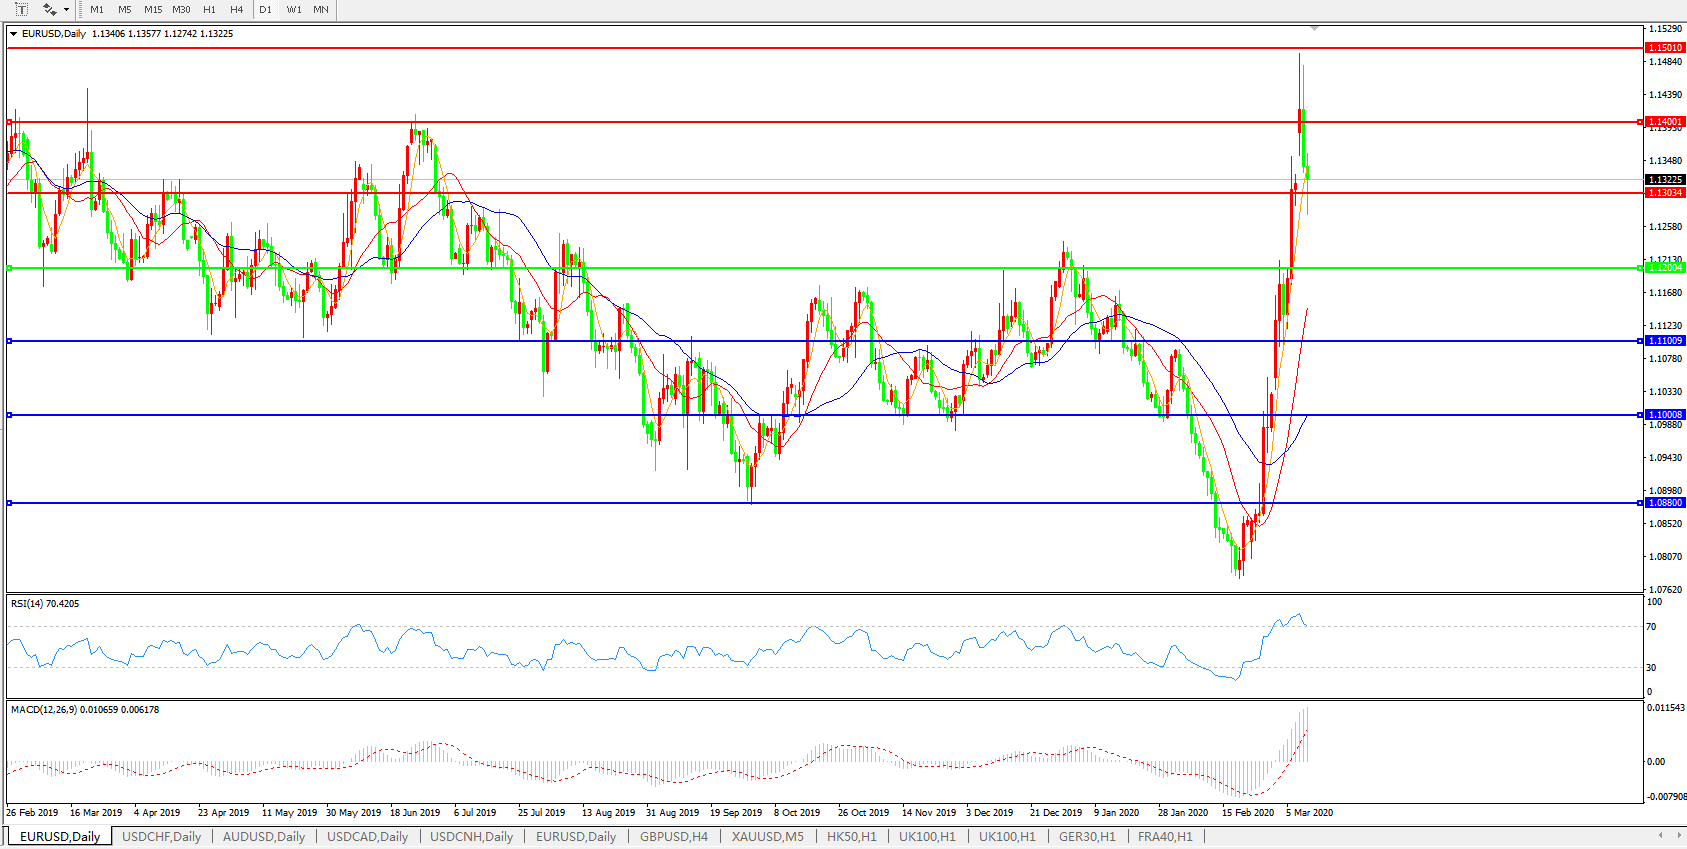Open the GER30,H1 chart tab
This screenshot has height=849, width=1687.
1087,837
